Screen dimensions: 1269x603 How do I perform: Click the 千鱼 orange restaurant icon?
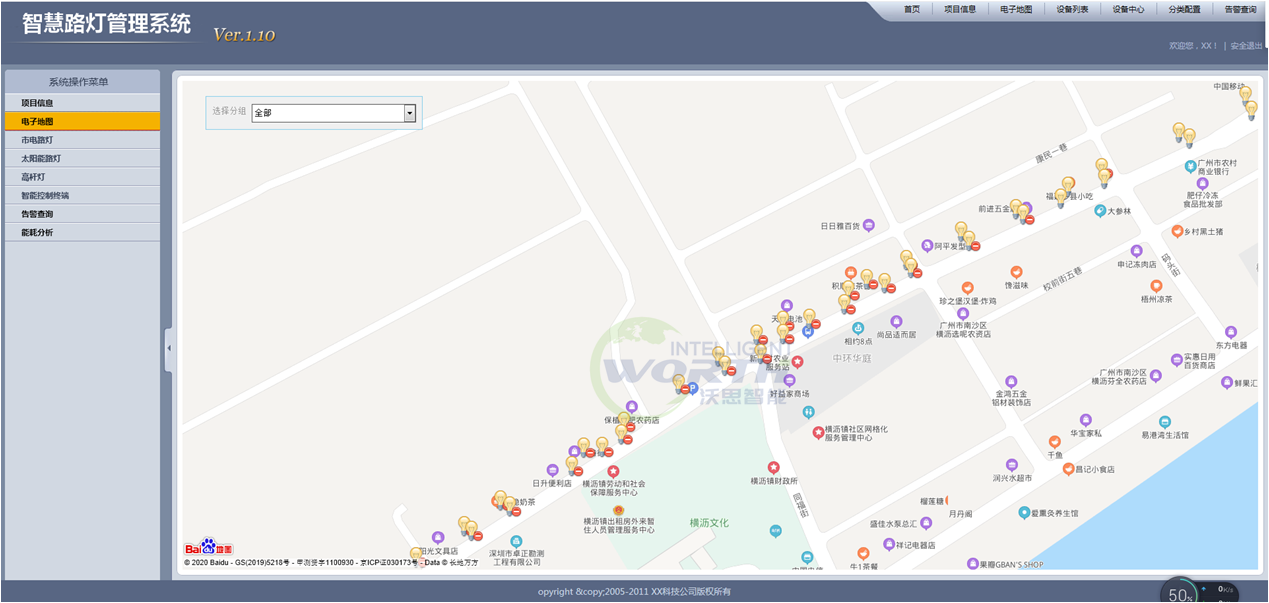click(x=1054, y=441)
